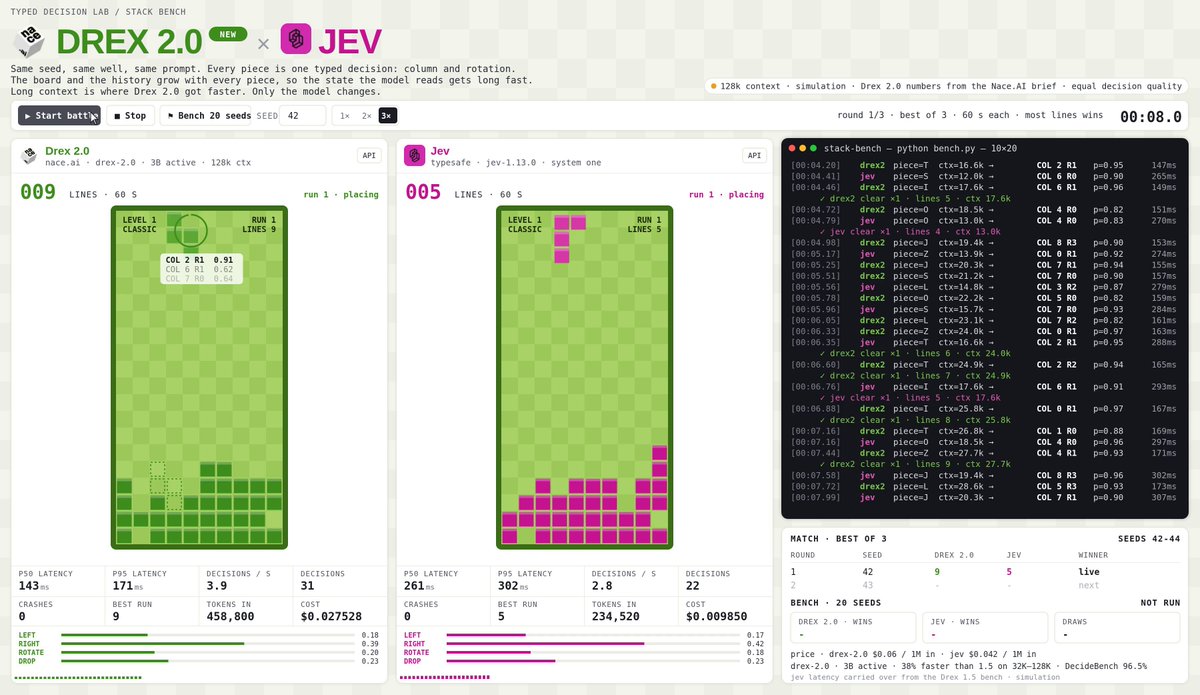
Task: Start the battle
Action: pyautogui.click(x=59, y=116)
